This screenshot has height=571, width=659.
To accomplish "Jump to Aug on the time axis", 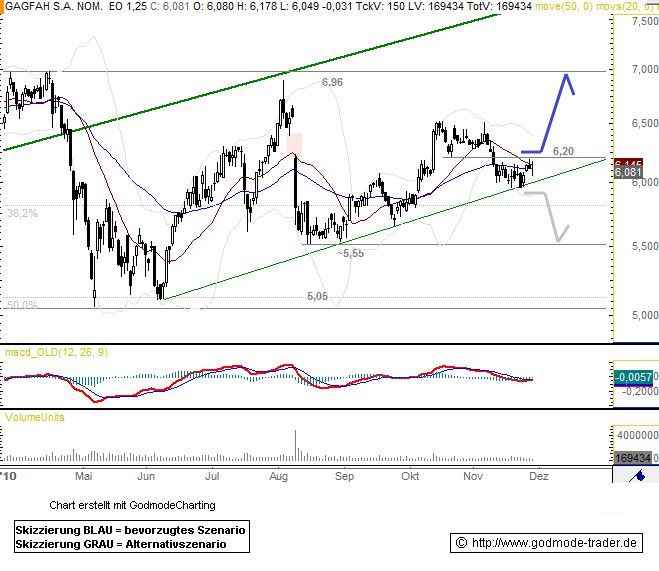I will pyautogui.click(x=277, y=476).
